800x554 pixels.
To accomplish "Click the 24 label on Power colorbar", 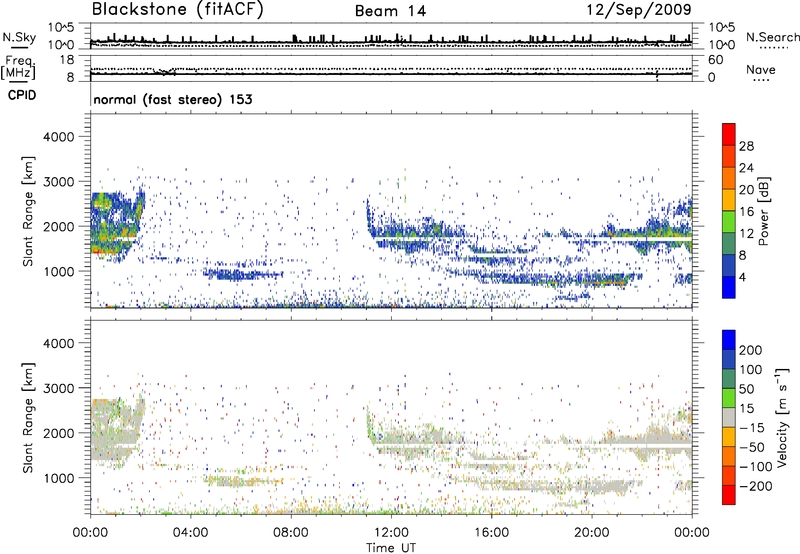I will [746, 168].
